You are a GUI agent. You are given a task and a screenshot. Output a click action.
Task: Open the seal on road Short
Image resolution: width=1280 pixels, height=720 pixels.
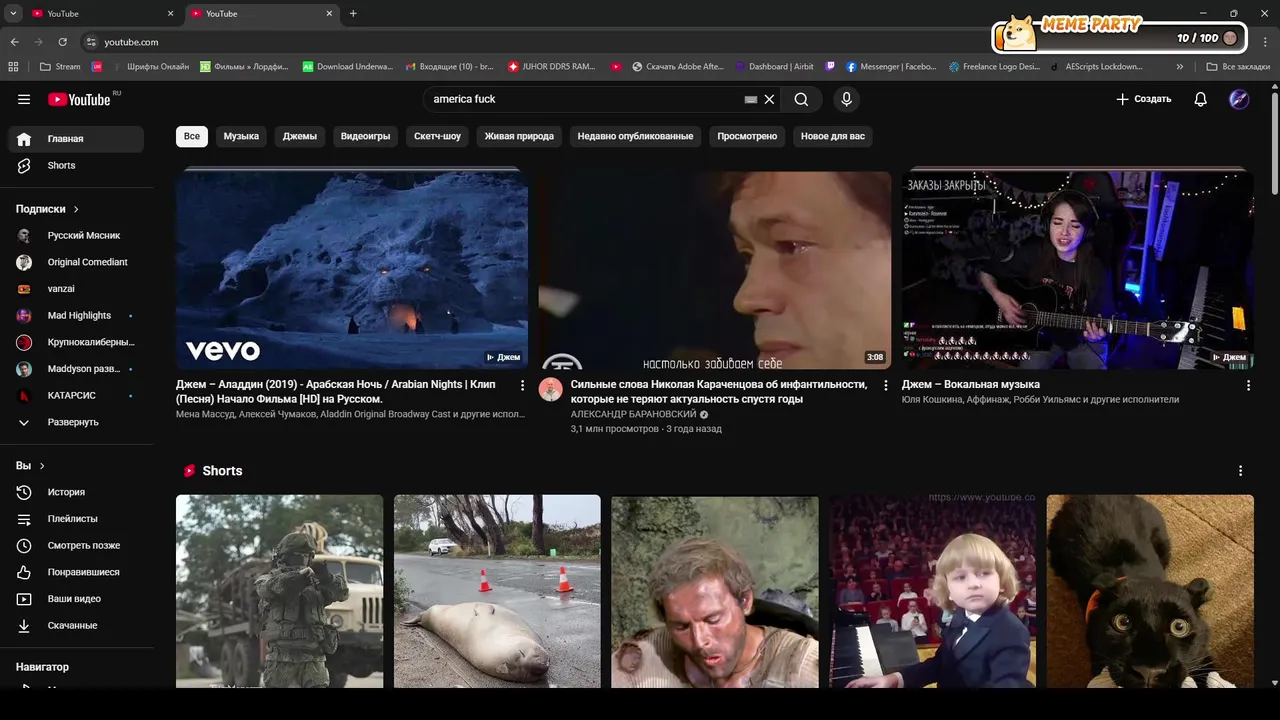tap(497, 591)
